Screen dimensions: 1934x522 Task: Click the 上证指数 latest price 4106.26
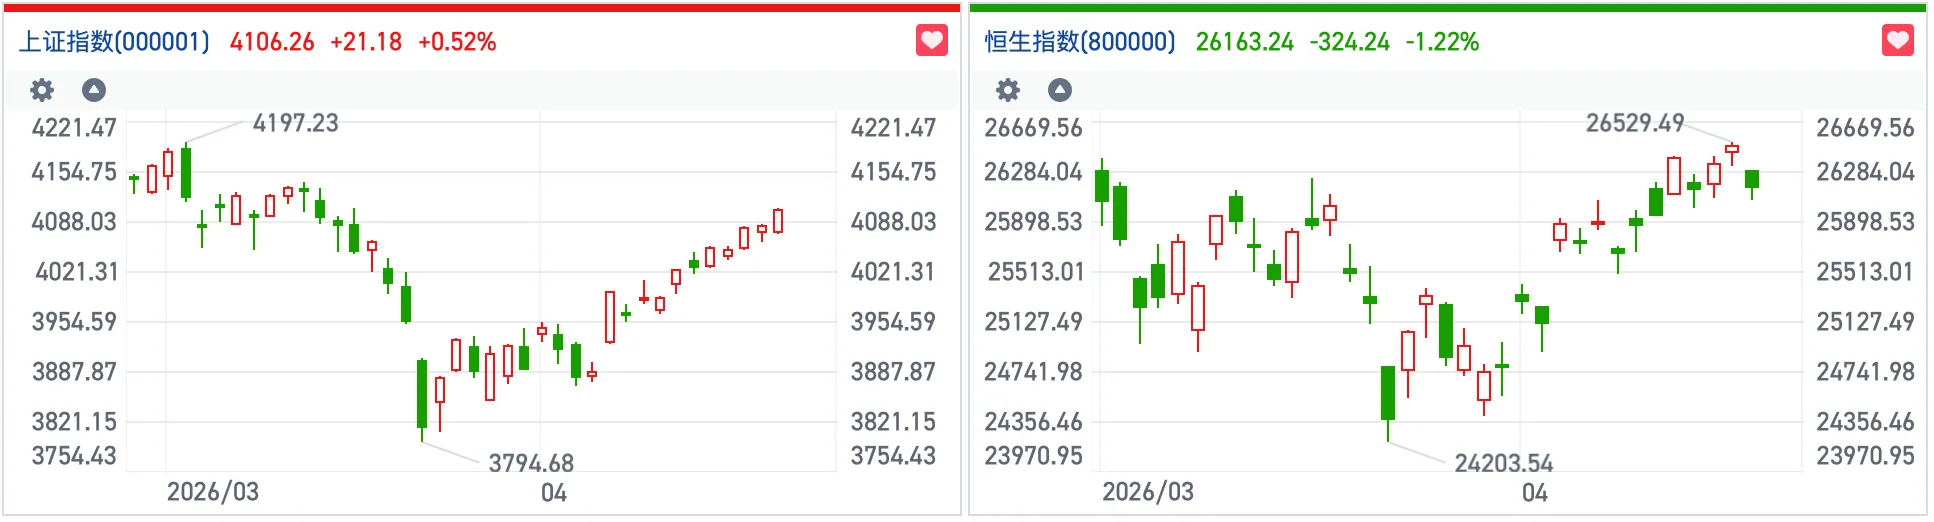click(x=272, y=42)
